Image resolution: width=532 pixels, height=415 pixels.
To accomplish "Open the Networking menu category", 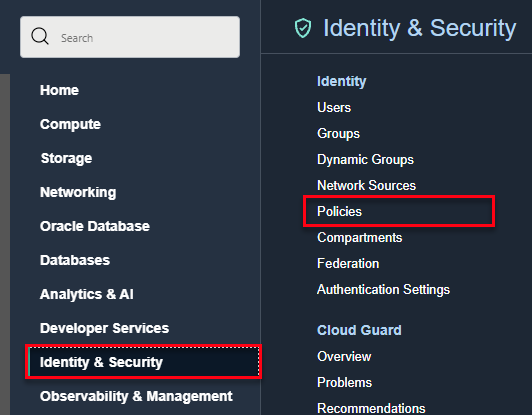I will pyautogui.click(x=78, y=192).
